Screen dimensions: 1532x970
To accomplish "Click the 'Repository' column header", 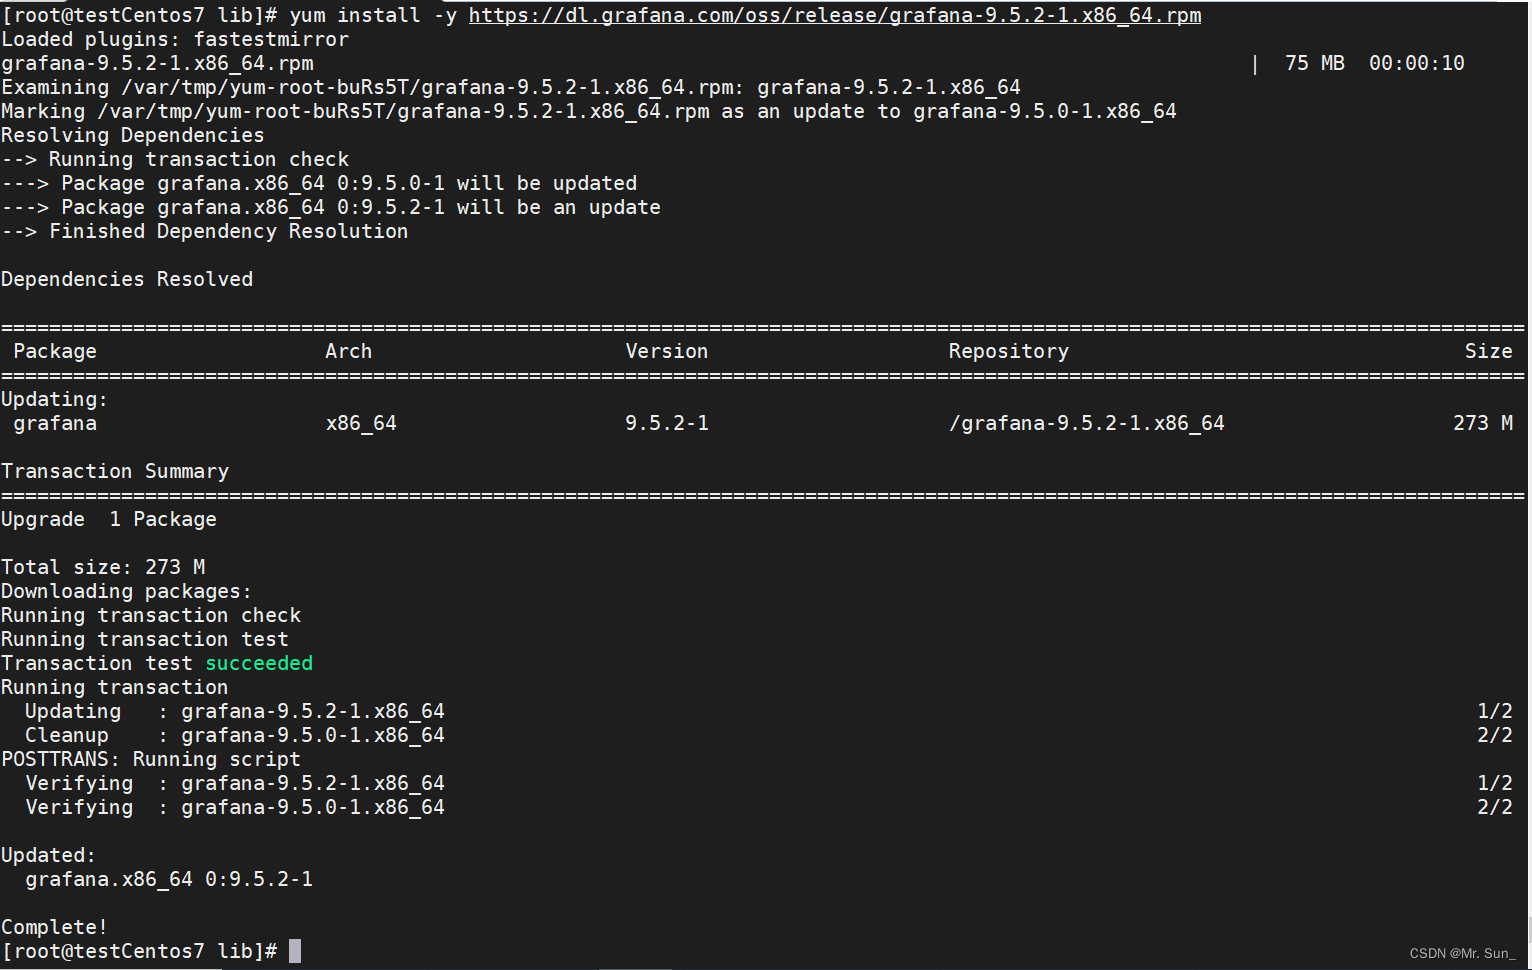I will (1009, 351).
